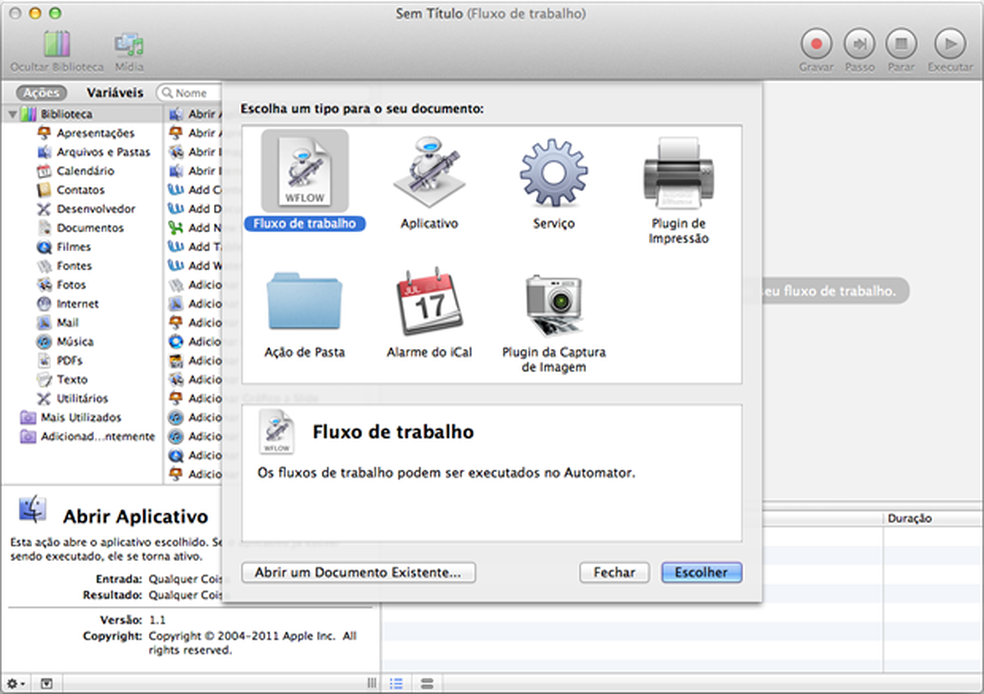Switch to the Ações tab

41,93
